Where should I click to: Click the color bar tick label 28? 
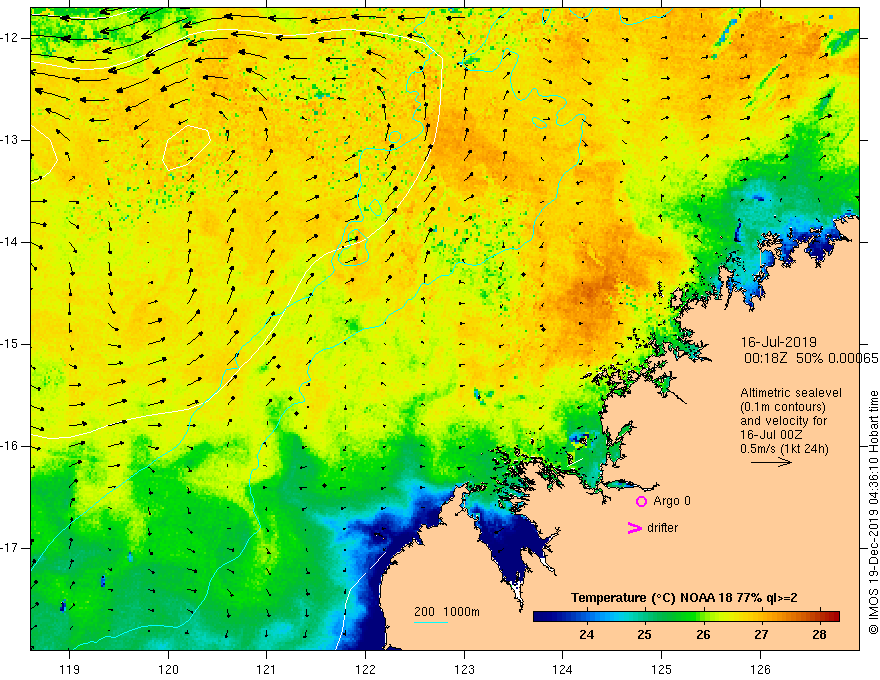click(x=819, y=635)
